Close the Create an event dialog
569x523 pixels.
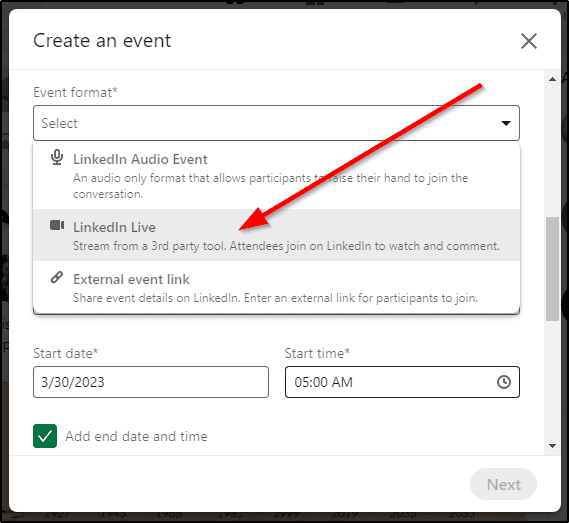[529, 41]
